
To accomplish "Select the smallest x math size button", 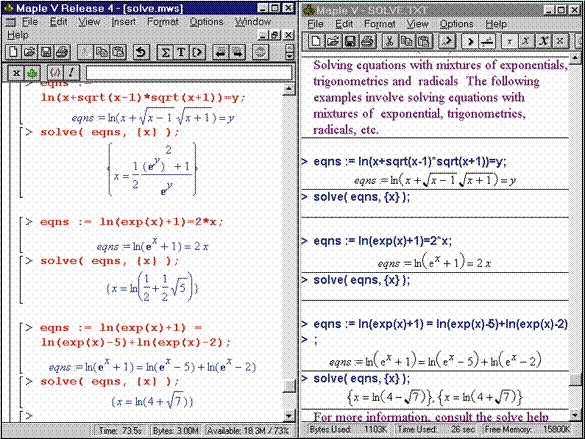I will 509,41.
